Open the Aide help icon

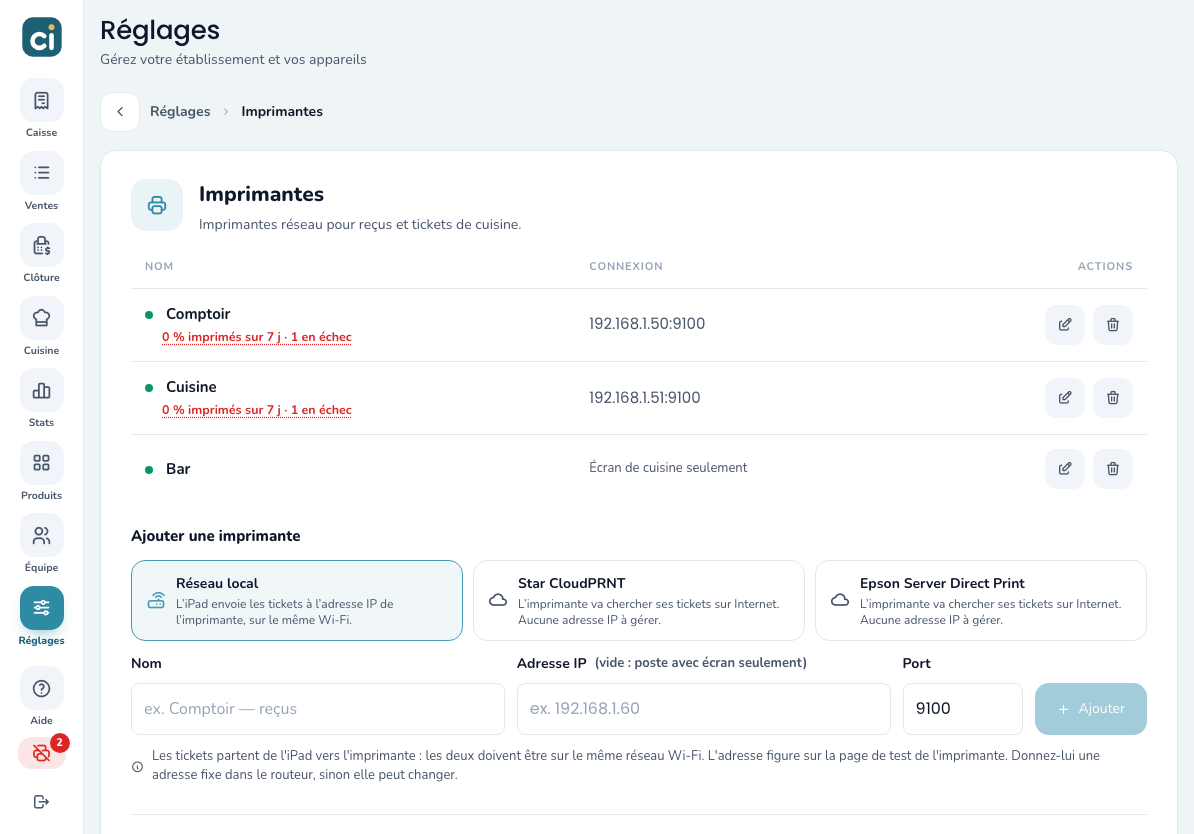(x=41, y=689)
